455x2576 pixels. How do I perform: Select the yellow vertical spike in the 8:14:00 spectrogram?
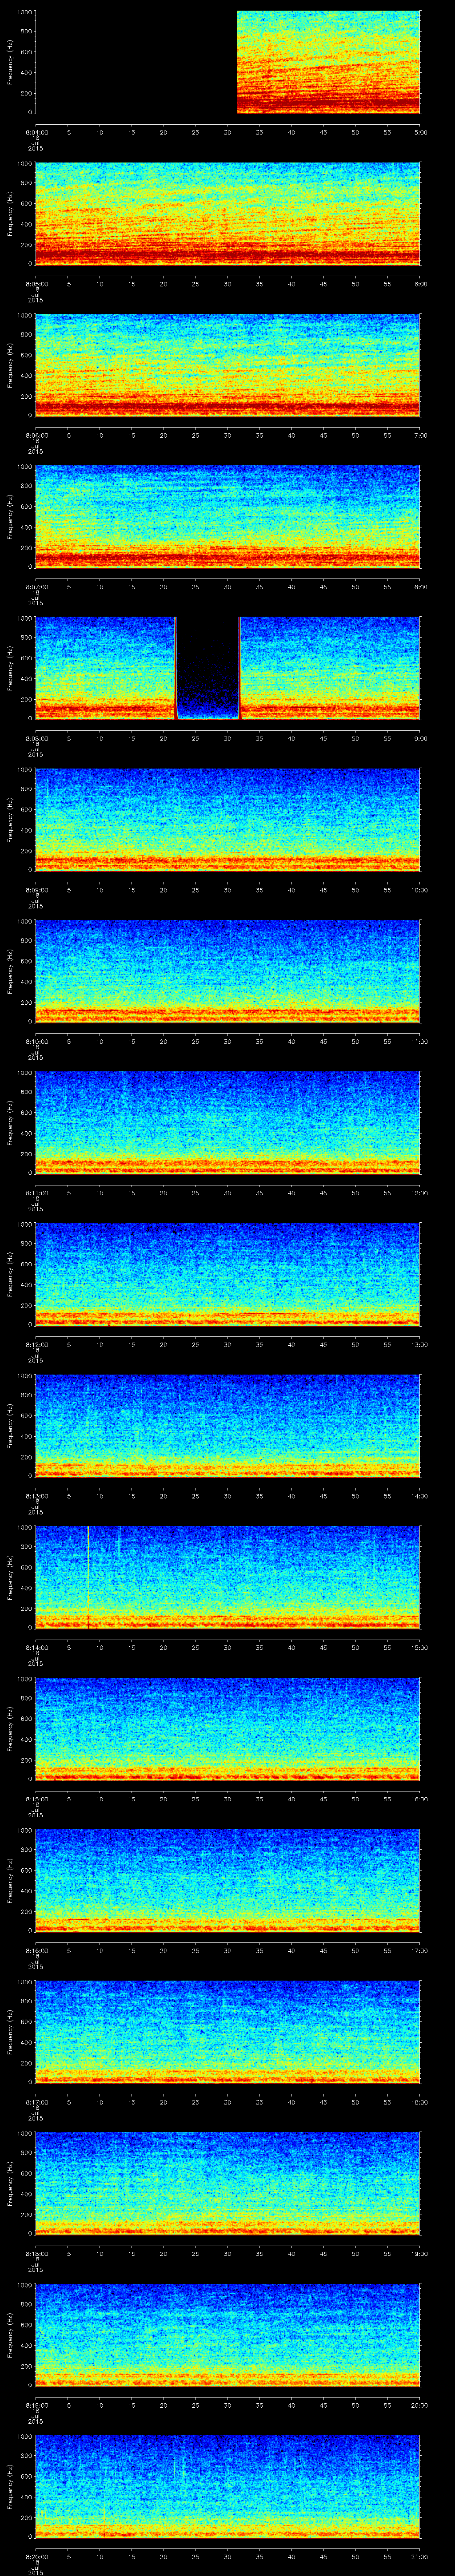click(88, 1577)
